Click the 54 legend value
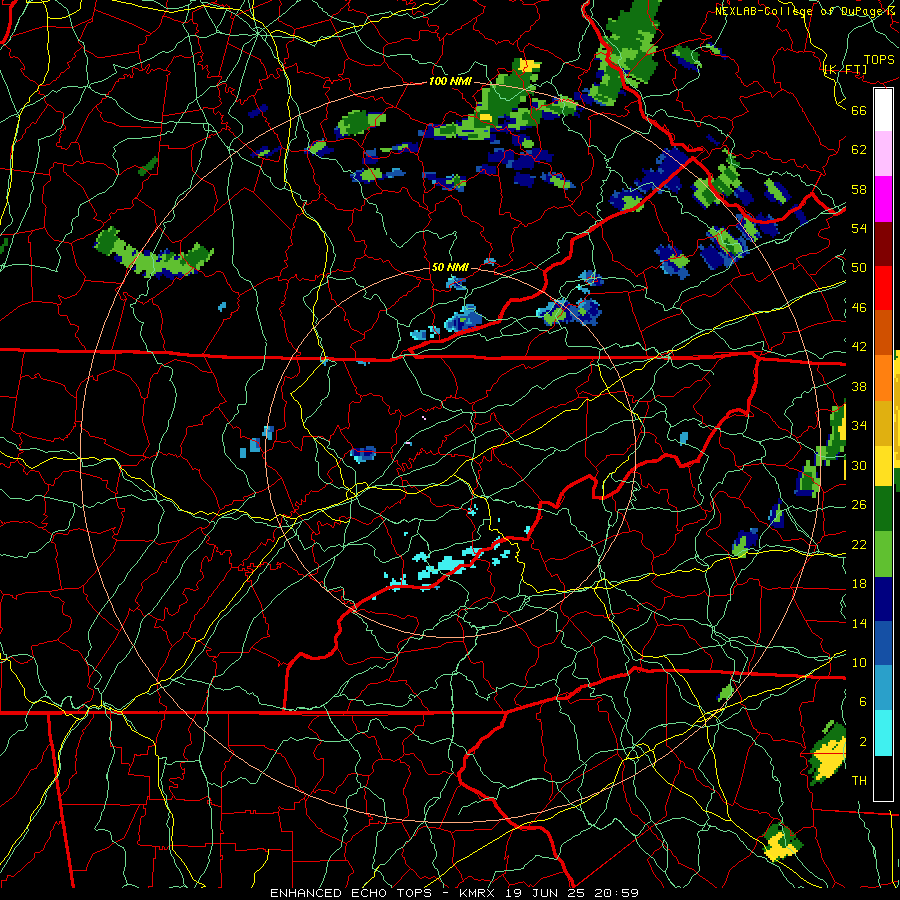Viewport: 900px width, 900px height. [x=859, y=228]
